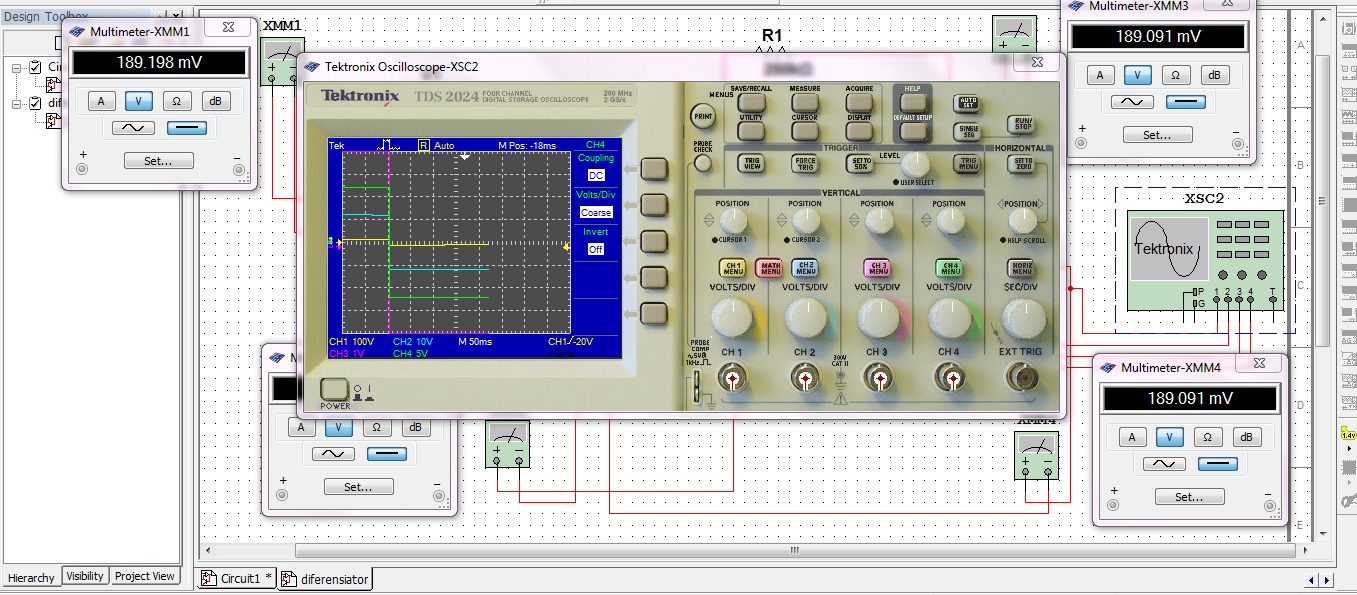Viewport: 1357px width, 595px height.
Task: Switch Multimeter-XMM3 to AC sine mode
Action: pos(1132,102)
